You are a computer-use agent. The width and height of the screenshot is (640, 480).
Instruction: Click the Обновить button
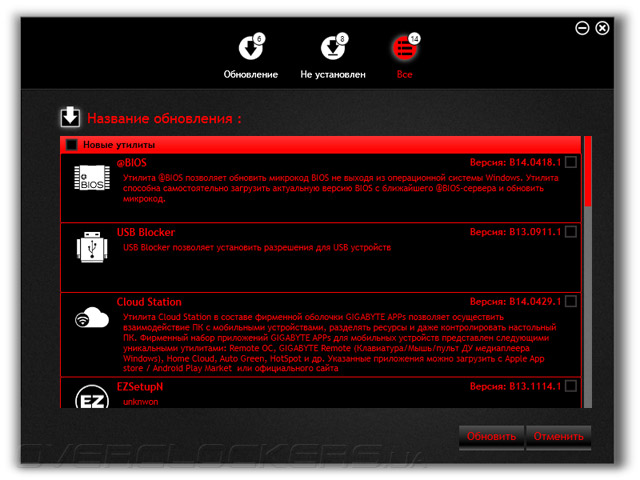pyautogui.click(x=491, y=436)
